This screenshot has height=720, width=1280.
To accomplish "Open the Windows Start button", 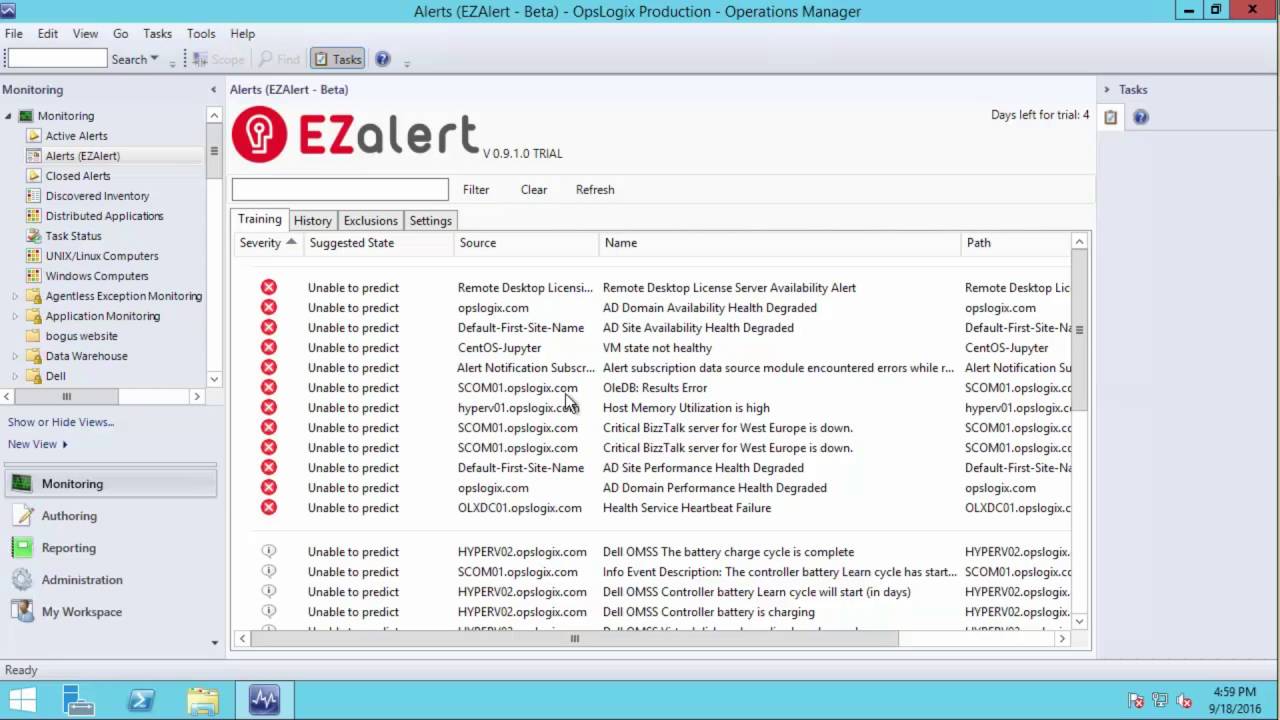I will click(x=22, y=700).
